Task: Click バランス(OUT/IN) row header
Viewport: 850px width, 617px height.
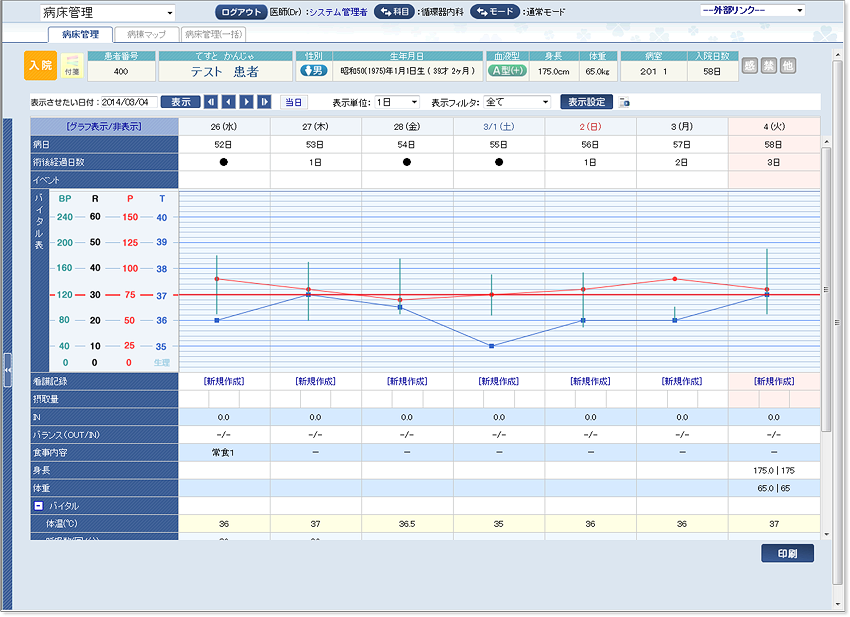Action: pyautogui.click(x=104, y=434)
